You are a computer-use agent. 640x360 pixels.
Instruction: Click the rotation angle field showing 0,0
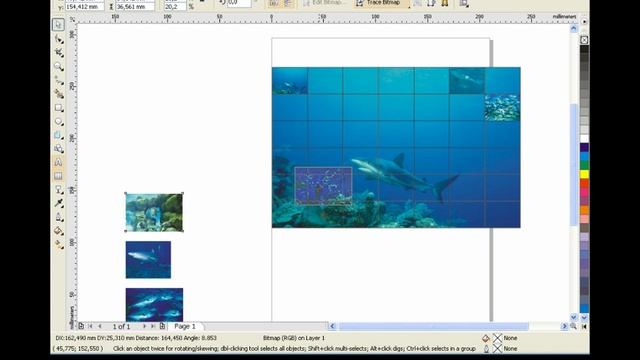point(239,3)
